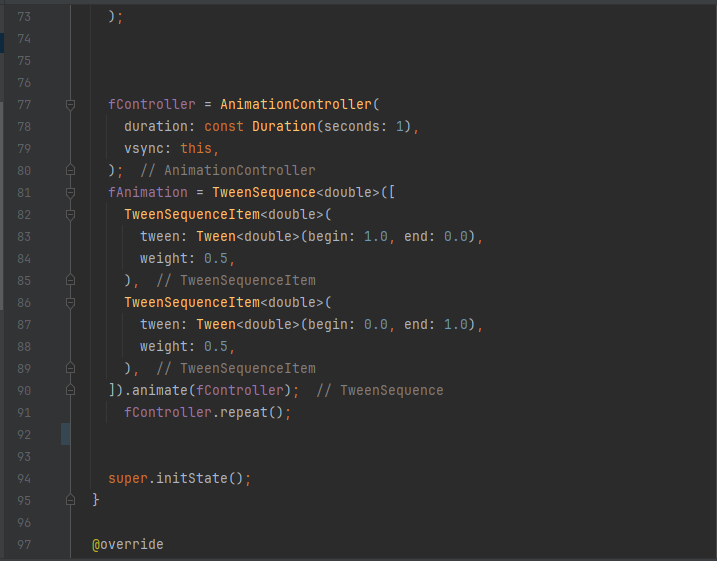Click 'tween:' parameter on line 83
Screen dimensions: 717x561
(x=164, y=236)
